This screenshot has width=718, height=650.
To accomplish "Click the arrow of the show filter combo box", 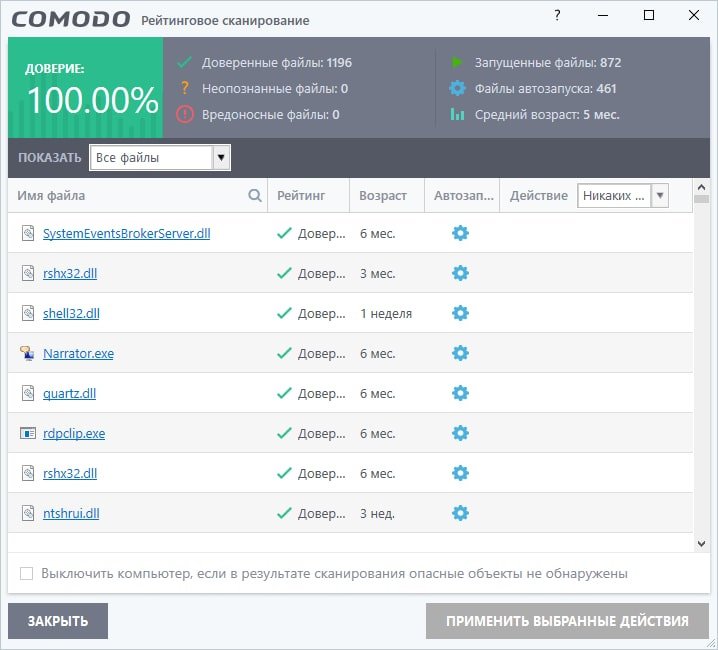I will click(x=221, y=158).
